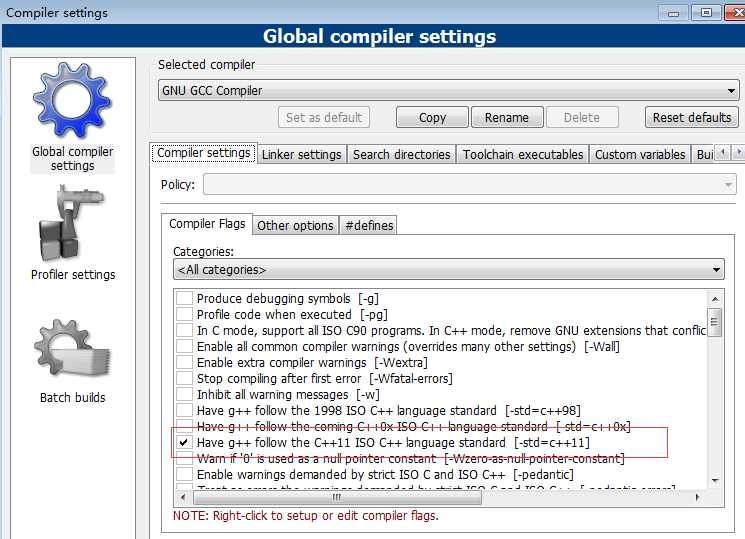Screen dimensions: 745x539
Task: Open Global compiler settings gear icon
Action: (x=72, y=100)
